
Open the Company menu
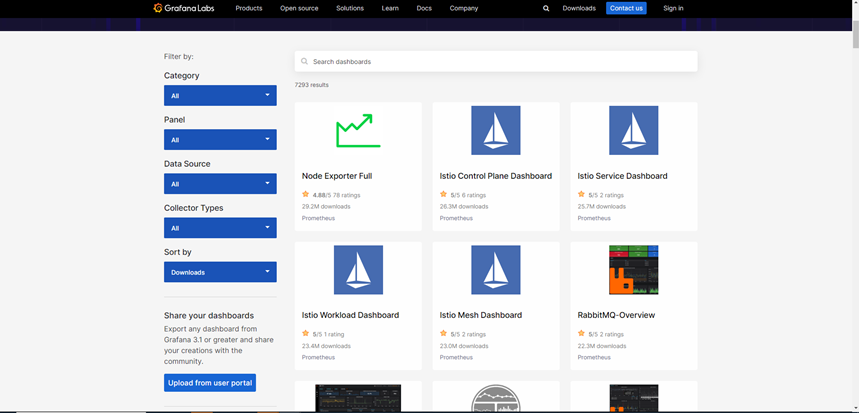(x=464, y=8)
